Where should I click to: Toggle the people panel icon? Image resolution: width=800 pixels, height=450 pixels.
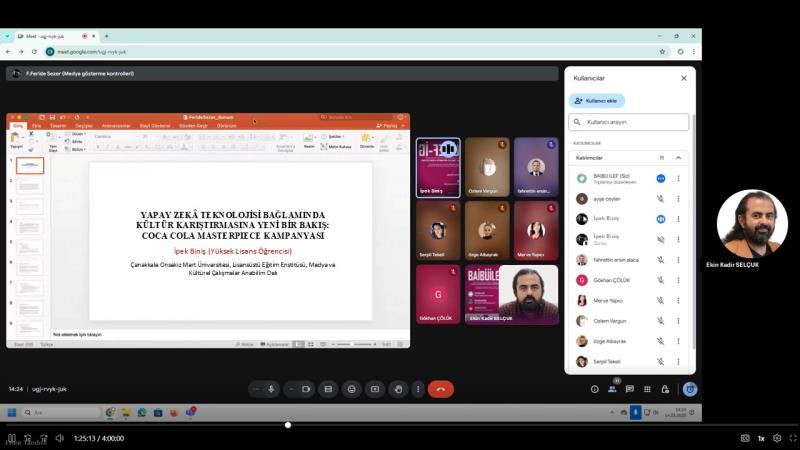[x=612, y=389]
